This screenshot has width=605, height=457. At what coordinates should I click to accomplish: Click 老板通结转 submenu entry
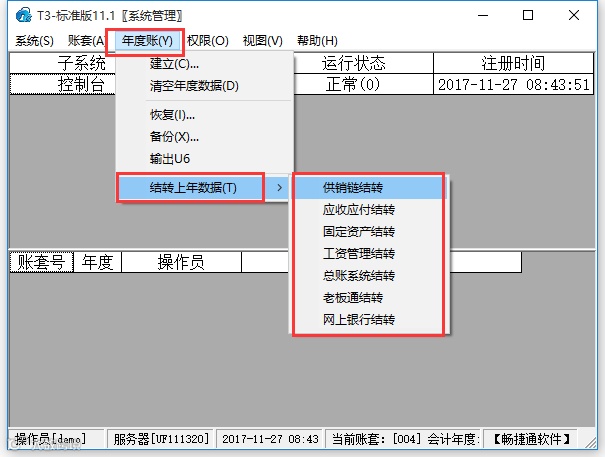point(368,298)
